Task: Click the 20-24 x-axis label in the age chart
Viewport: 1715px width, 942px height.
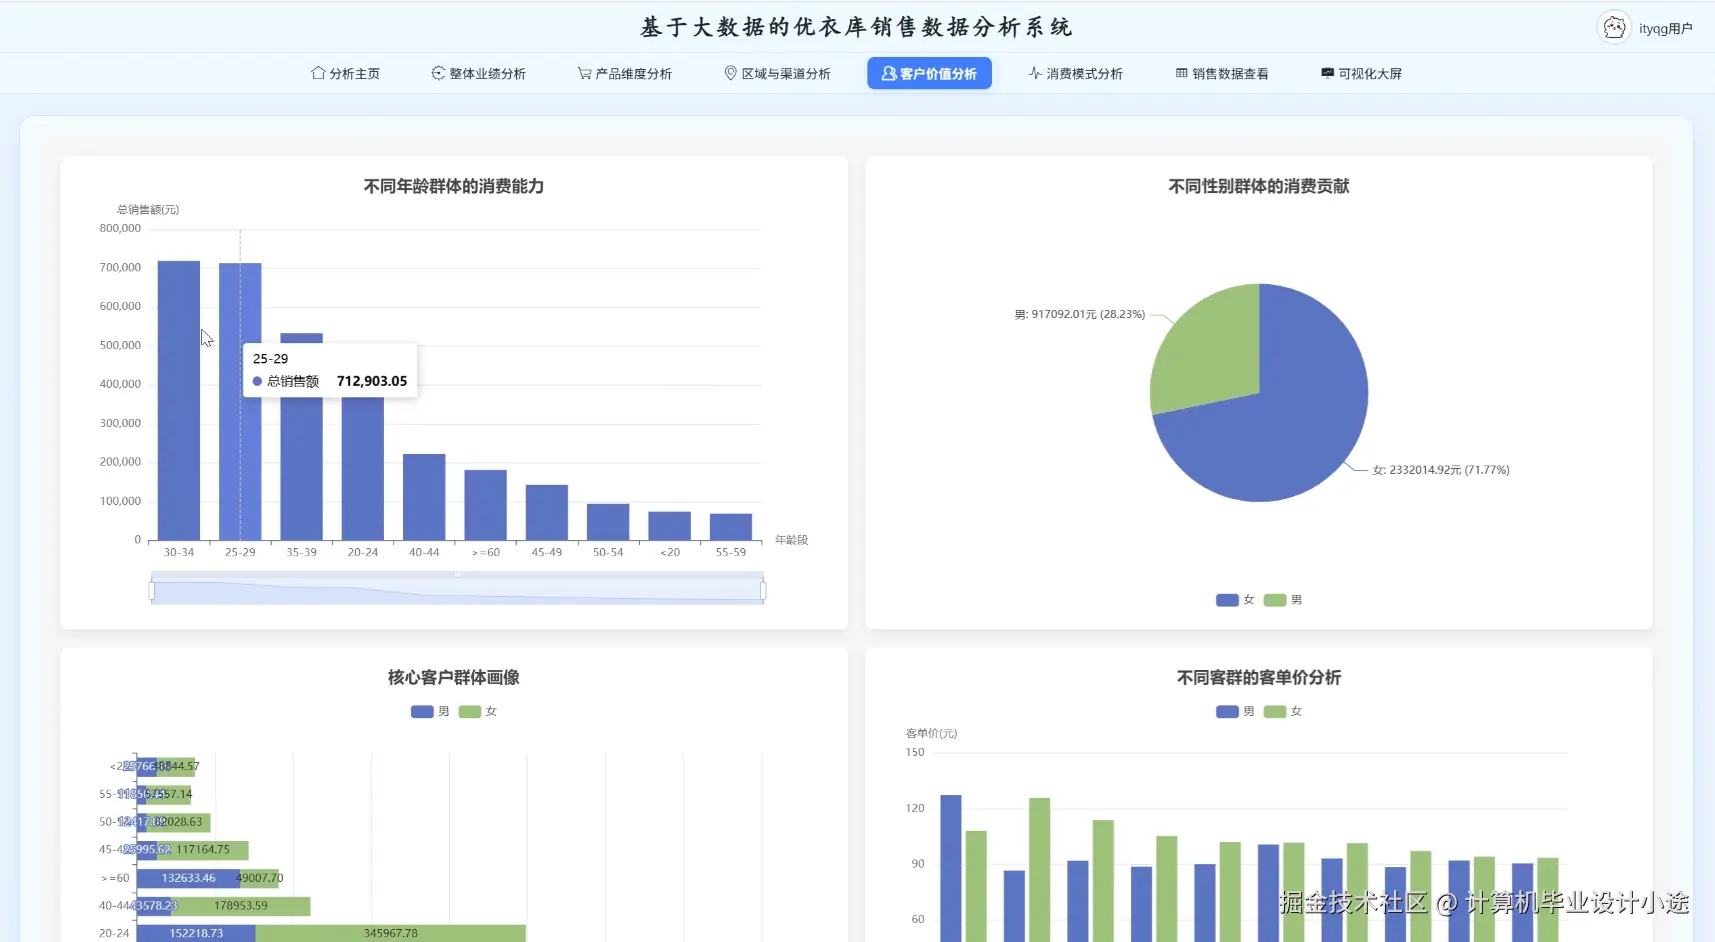Action: click(363, 552)
